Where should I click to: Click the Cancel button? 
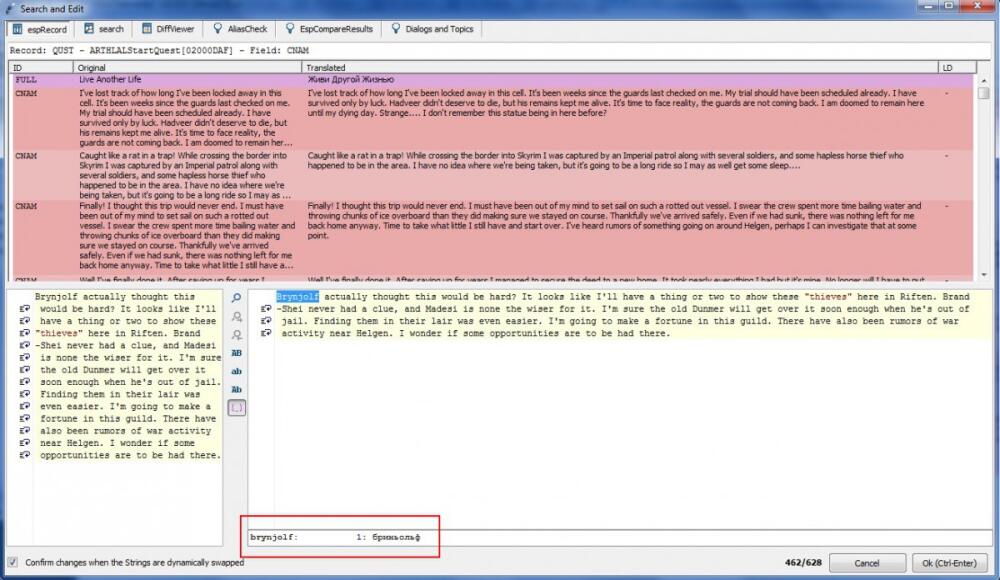pos(867,563)
